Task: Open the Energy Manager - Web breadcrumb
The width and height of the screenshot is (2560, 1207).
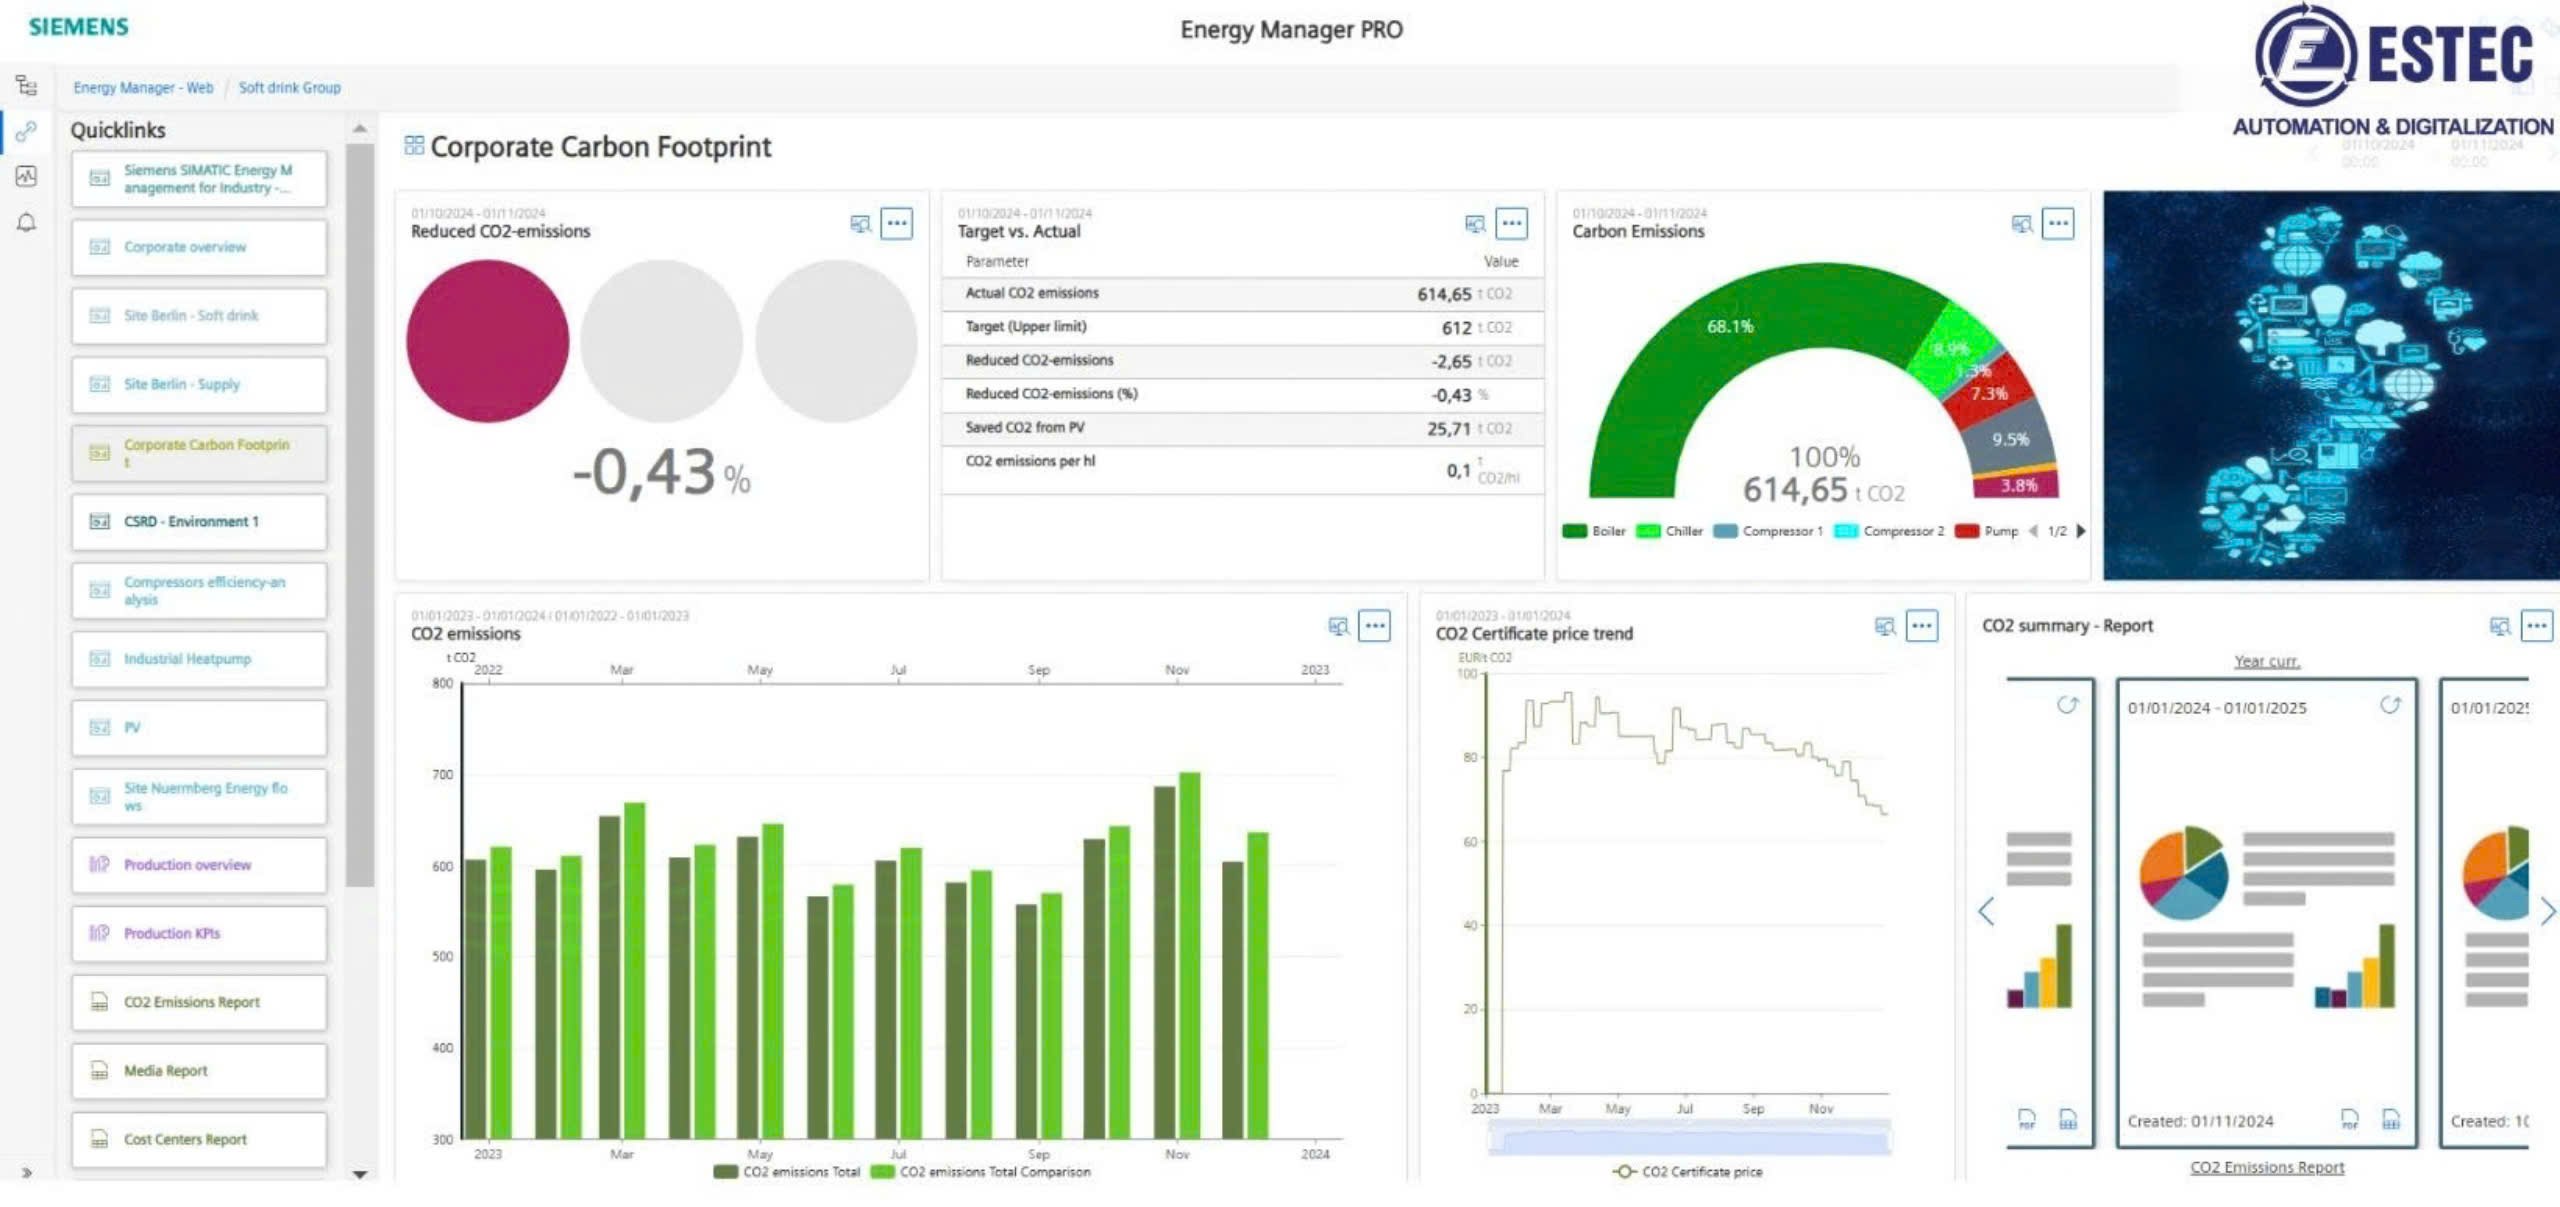Action: click(x=142, y=88)
